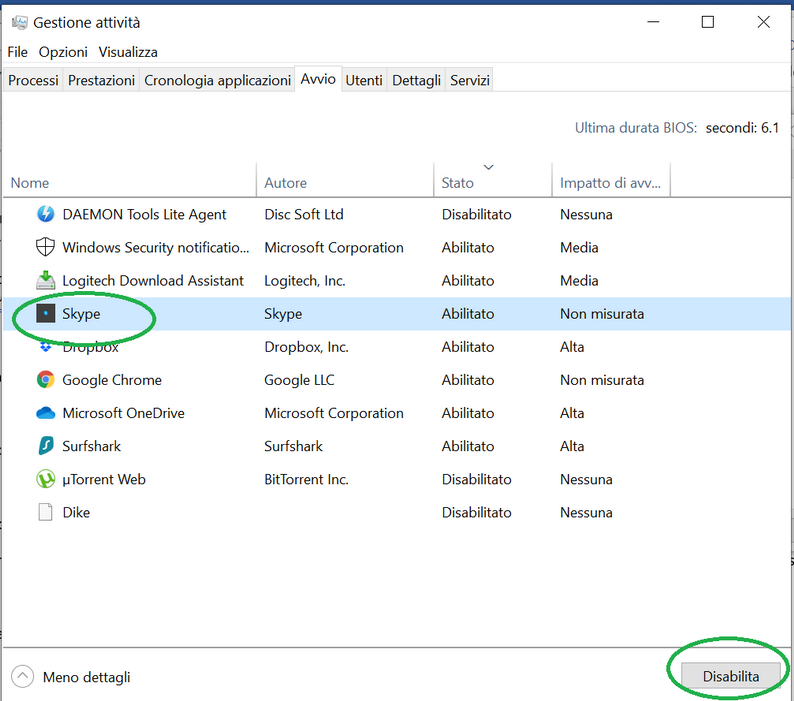794x701 pixels.
Task: Click Logitech, Inc. author cell
Action: pos(305,281)
